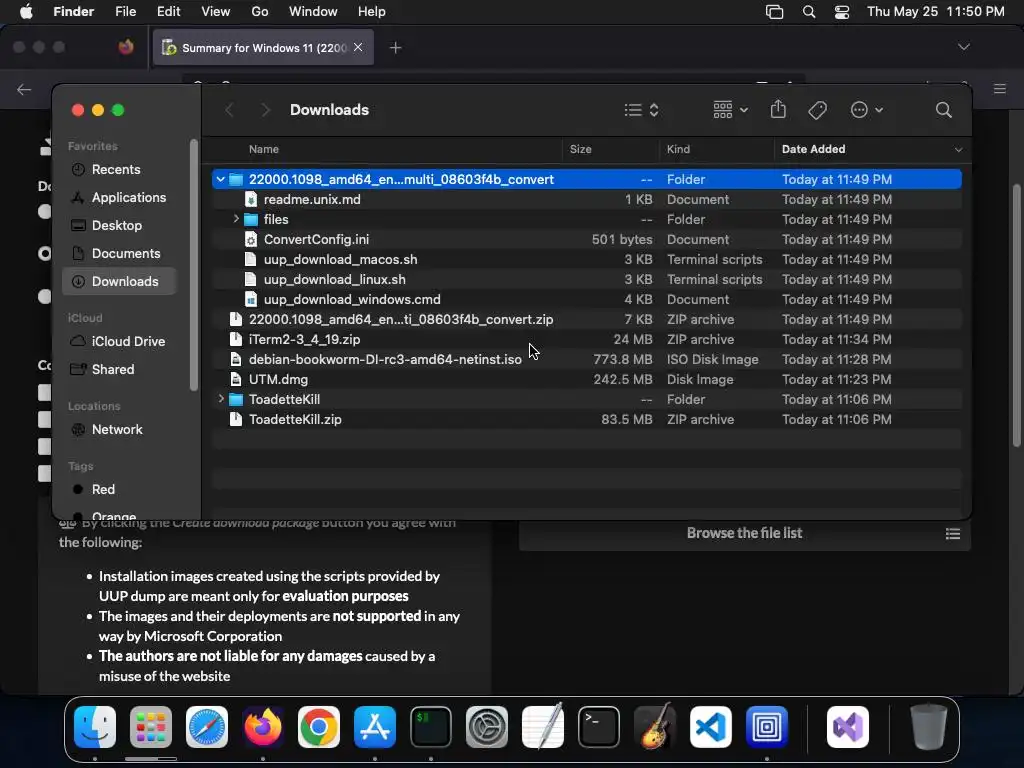Click the Finder search icon
The image size is (1024, 768).
(x=943, y=110)
